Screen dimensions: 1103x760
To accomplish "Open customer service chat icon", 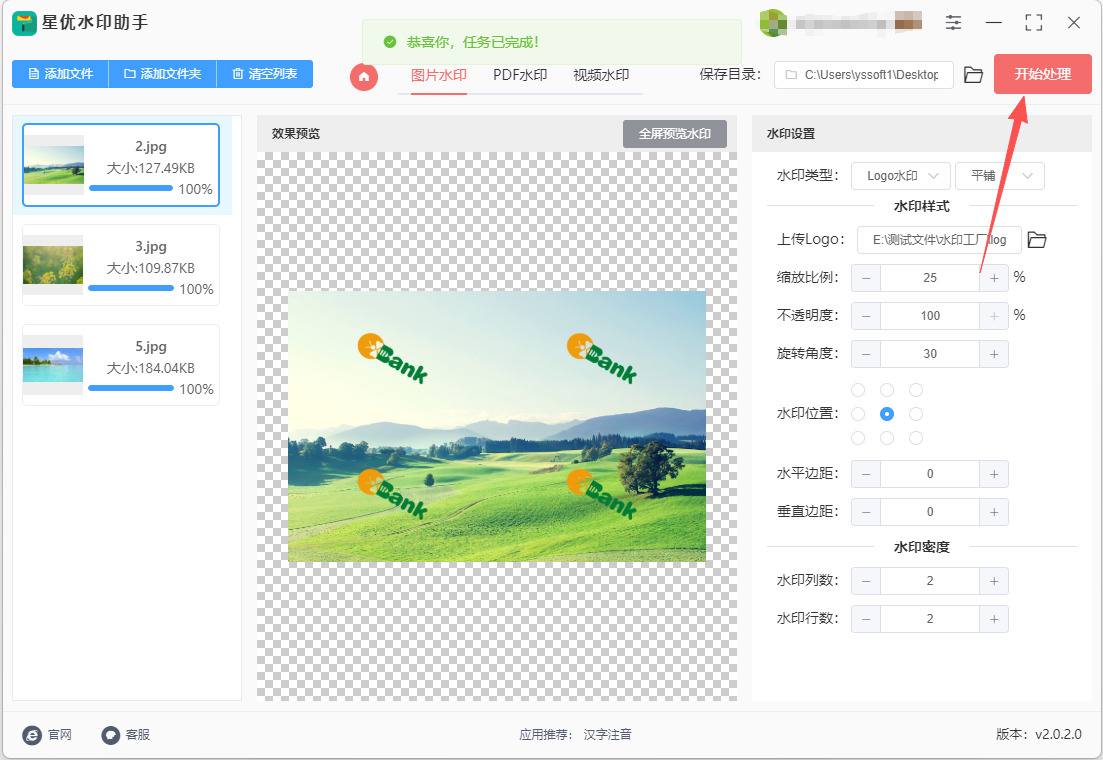I will (x=110, y=735).
